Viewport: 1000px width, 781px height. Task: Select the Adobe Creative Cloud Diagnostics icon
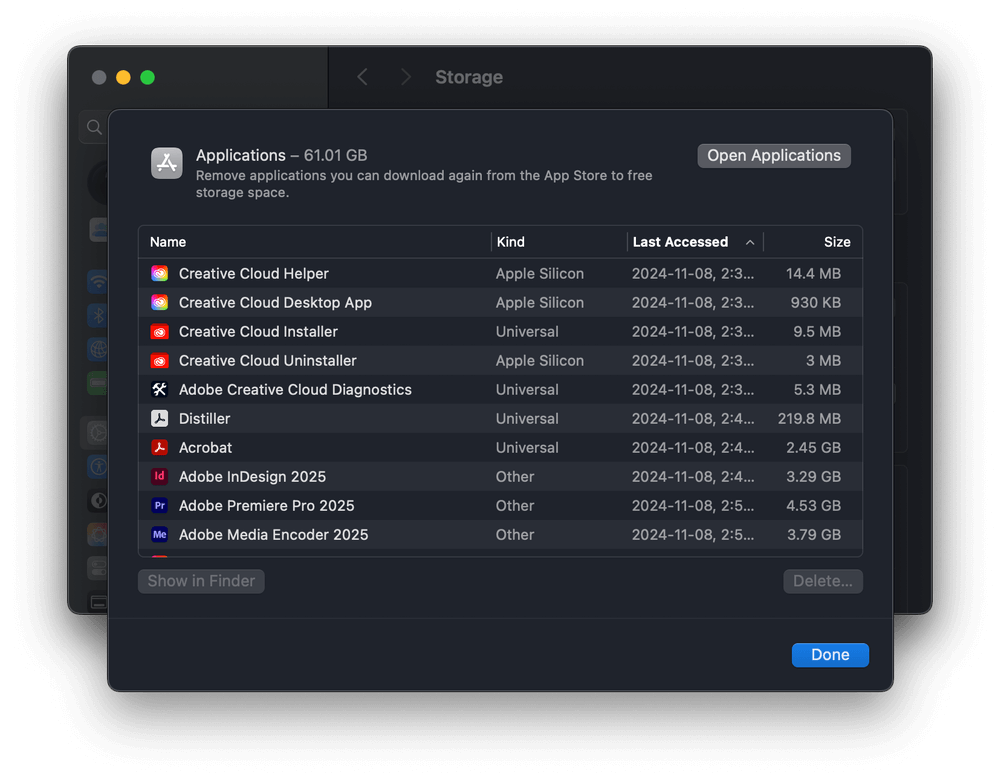tap(159, 390)
